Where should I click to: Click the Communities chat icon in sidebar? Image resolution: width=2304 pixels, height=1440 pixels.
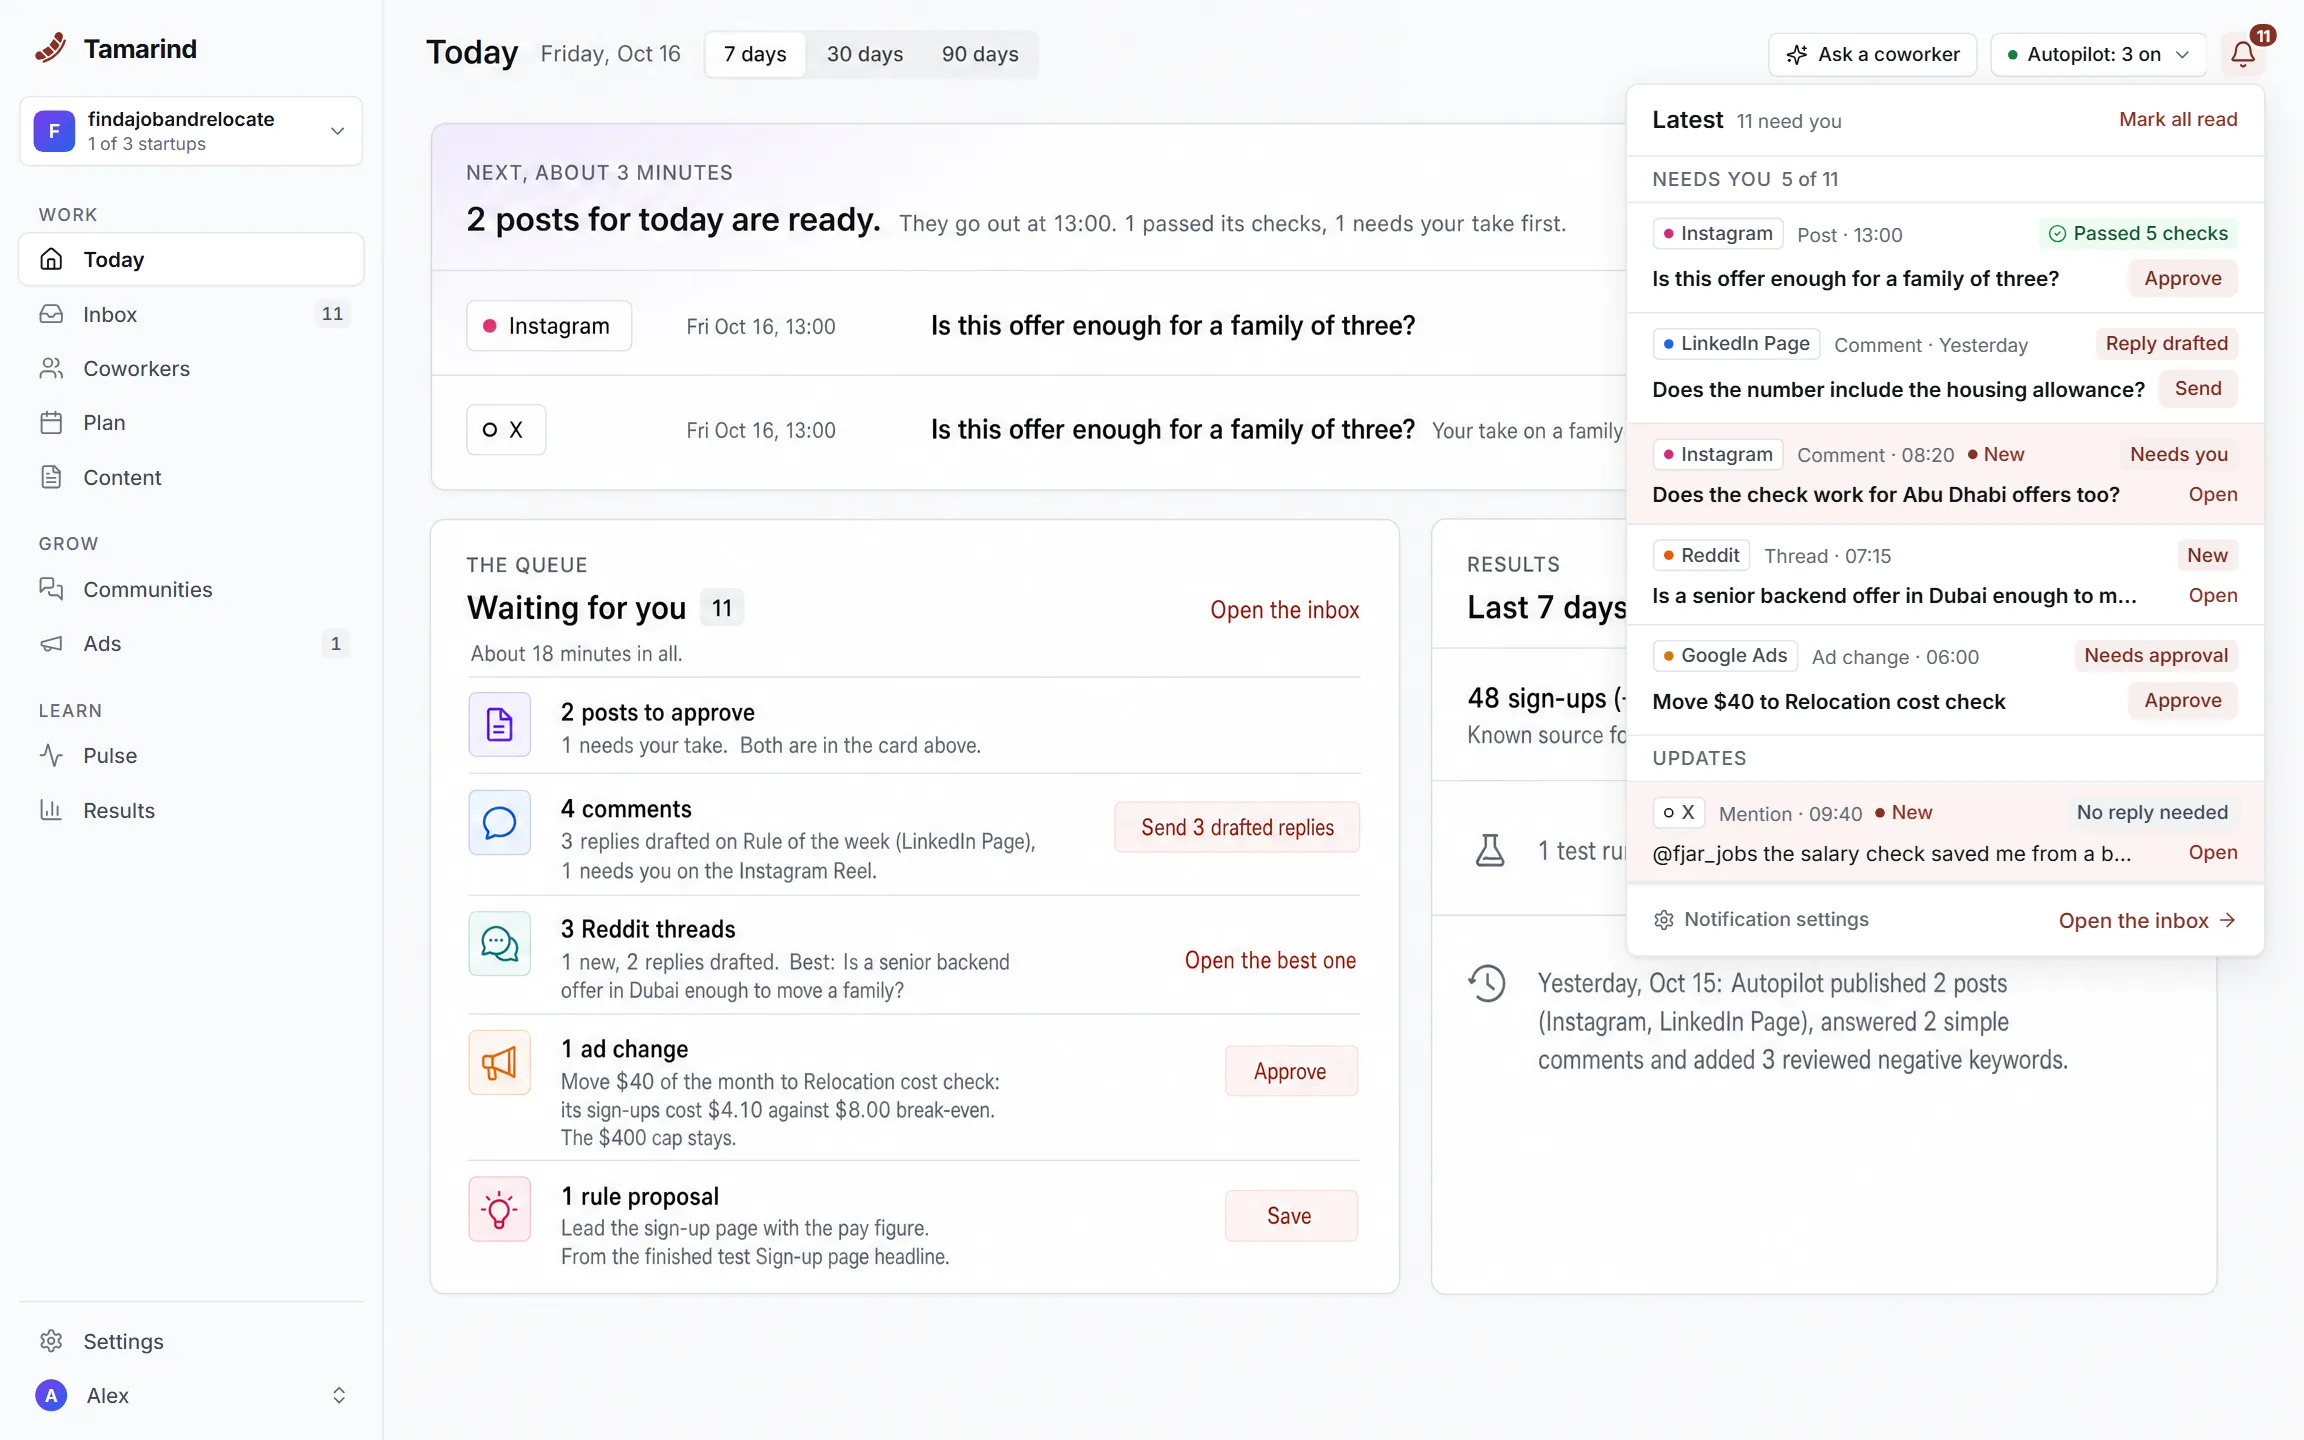[51, 589]
